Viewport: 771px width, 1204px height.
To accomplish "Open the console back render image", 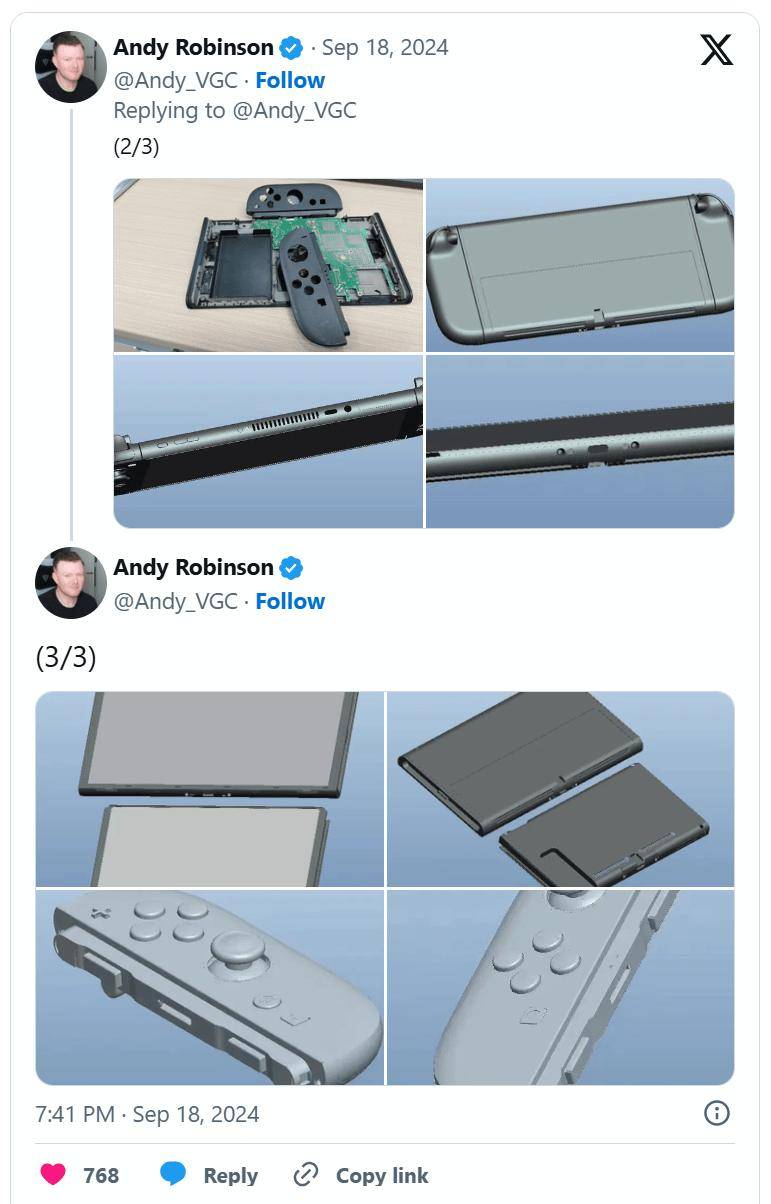I will (580, 265).
